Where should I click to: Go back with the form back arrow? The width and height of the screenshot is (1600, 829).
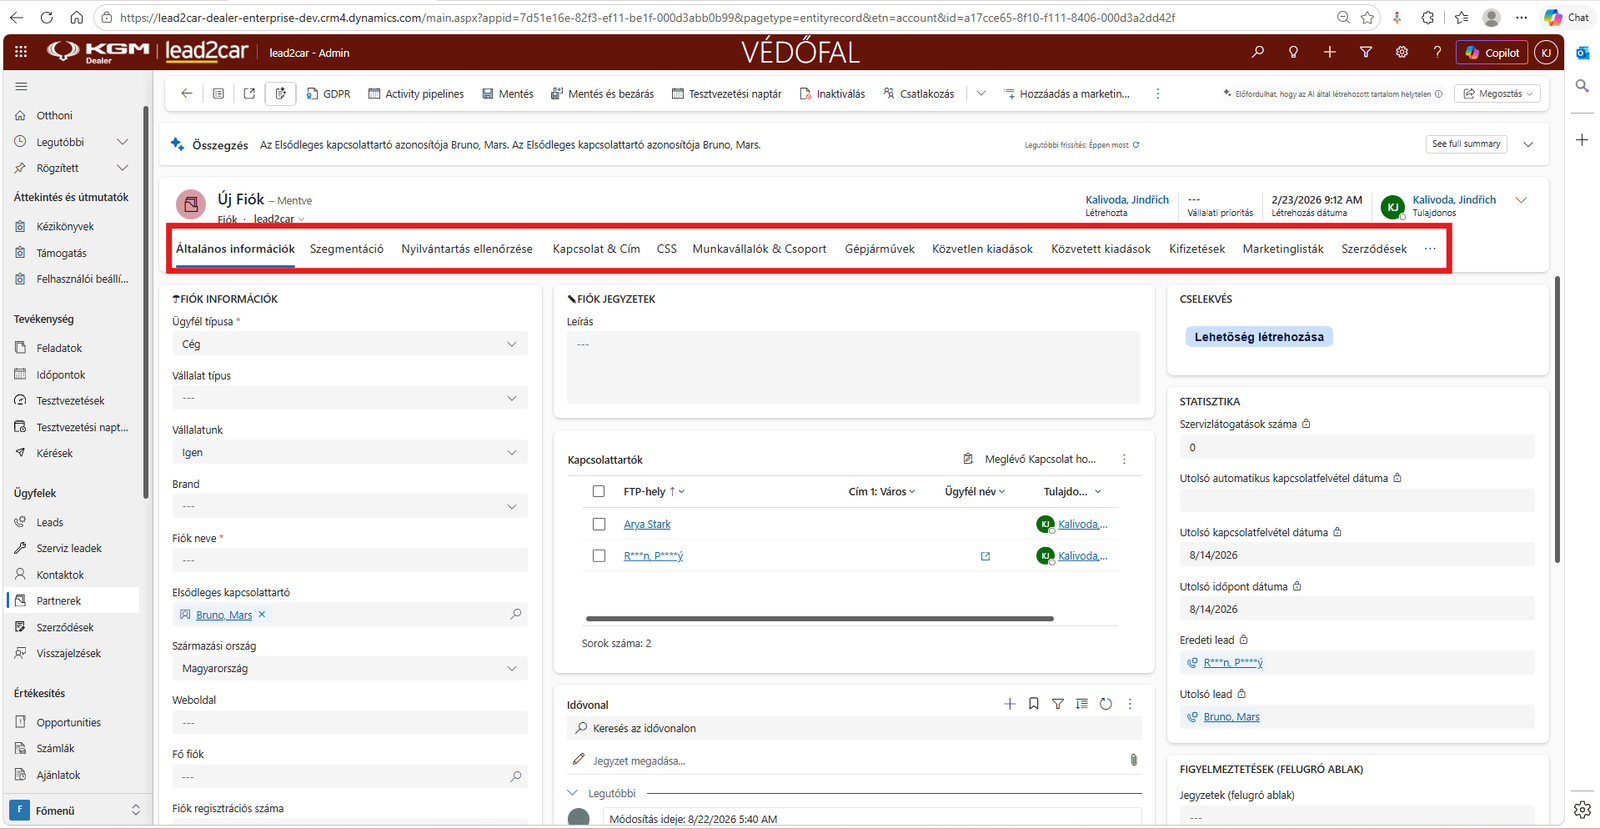(x=187, y=93)
